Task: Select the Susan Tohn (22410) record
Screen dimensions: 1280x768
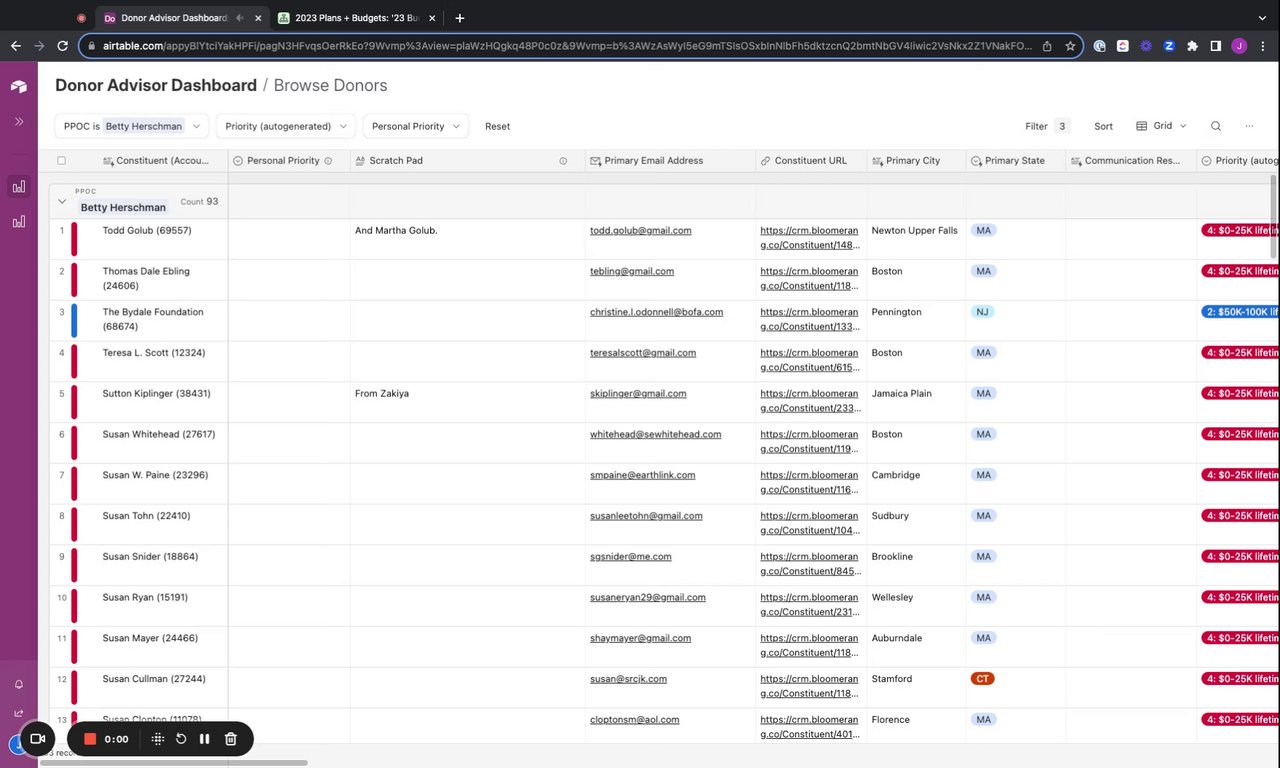Action: (x=146, y=516)
